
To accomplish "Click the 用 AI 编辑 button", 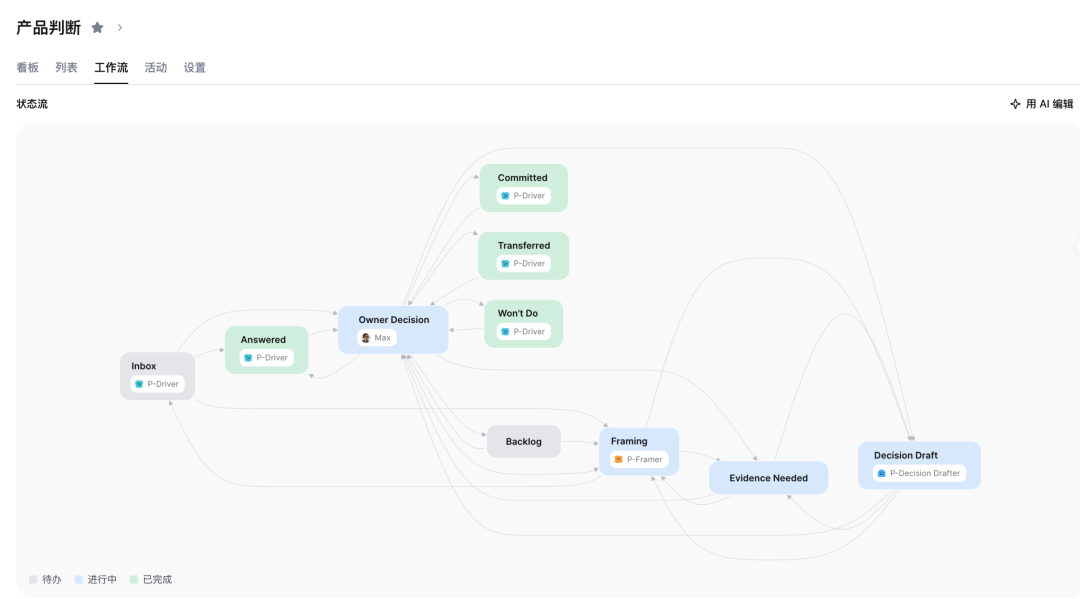I will coord(1041,104).
